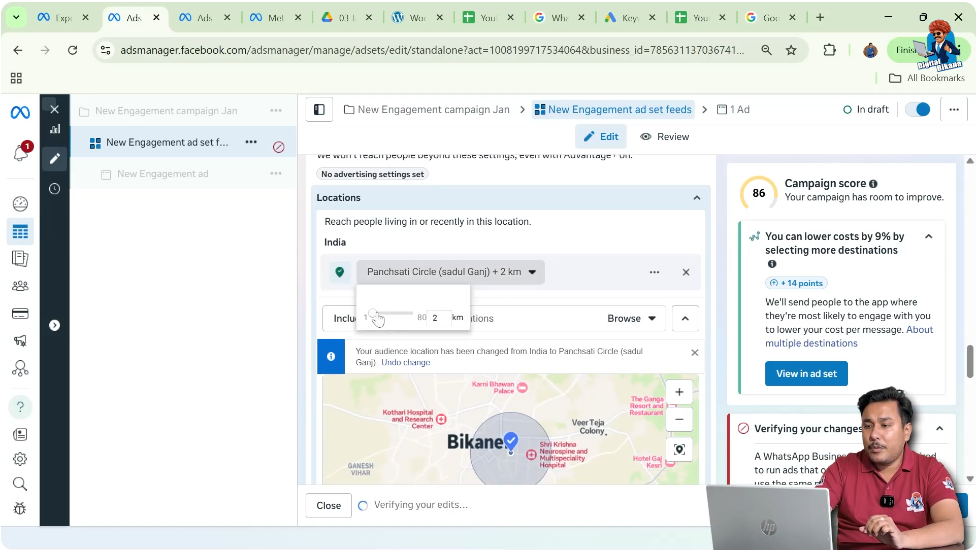Adjust the radius slider handle
The image size is (978, 552).
373,313
